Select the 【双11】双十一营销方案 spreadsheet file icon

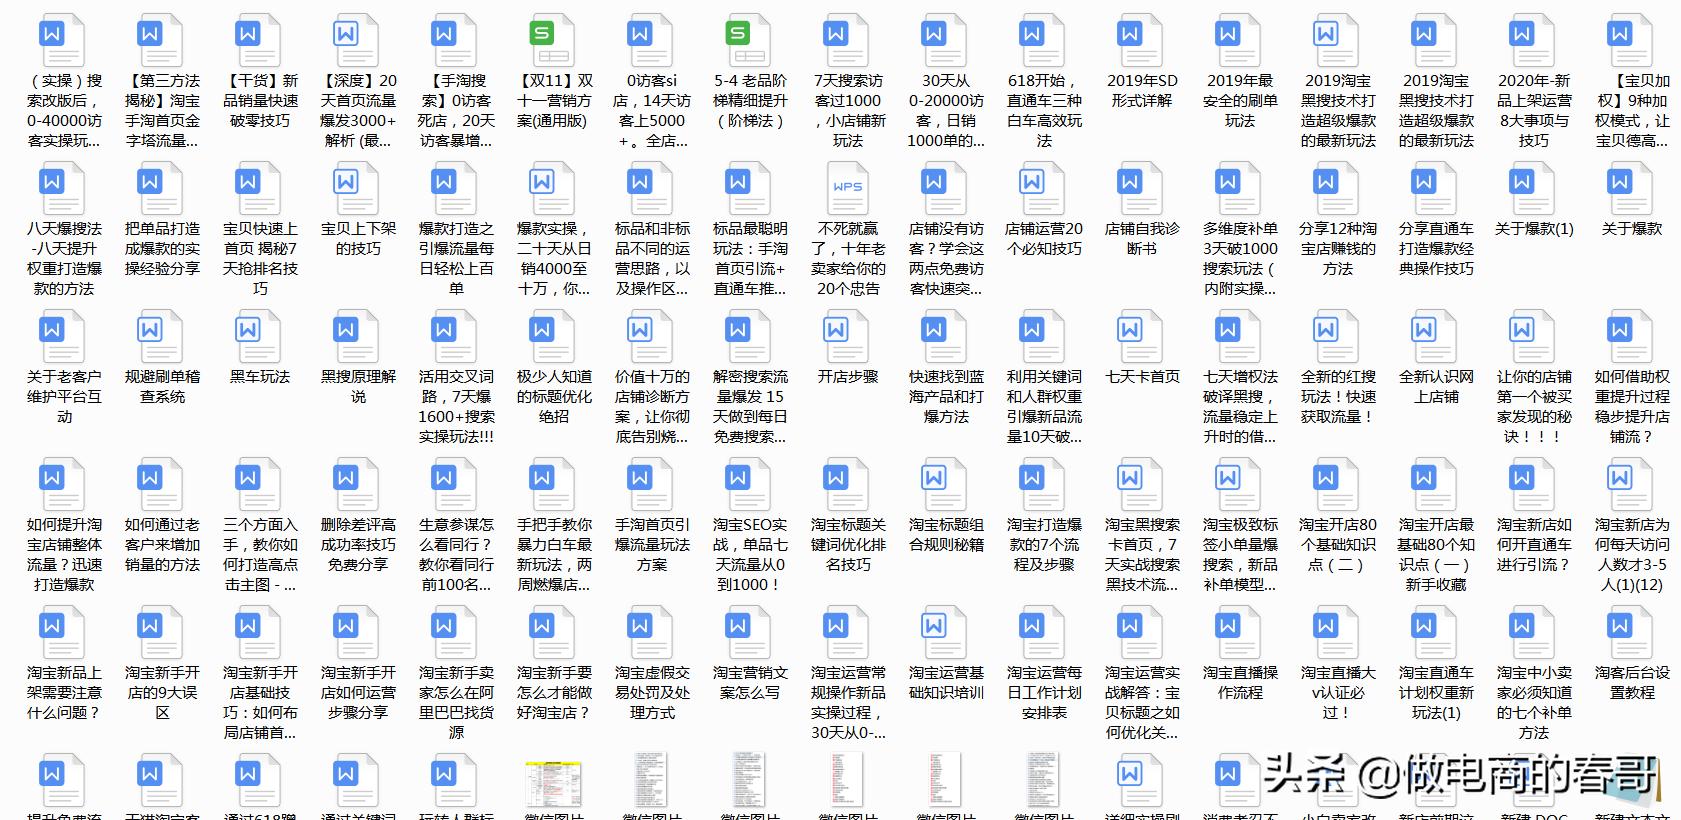pos(554,42)
